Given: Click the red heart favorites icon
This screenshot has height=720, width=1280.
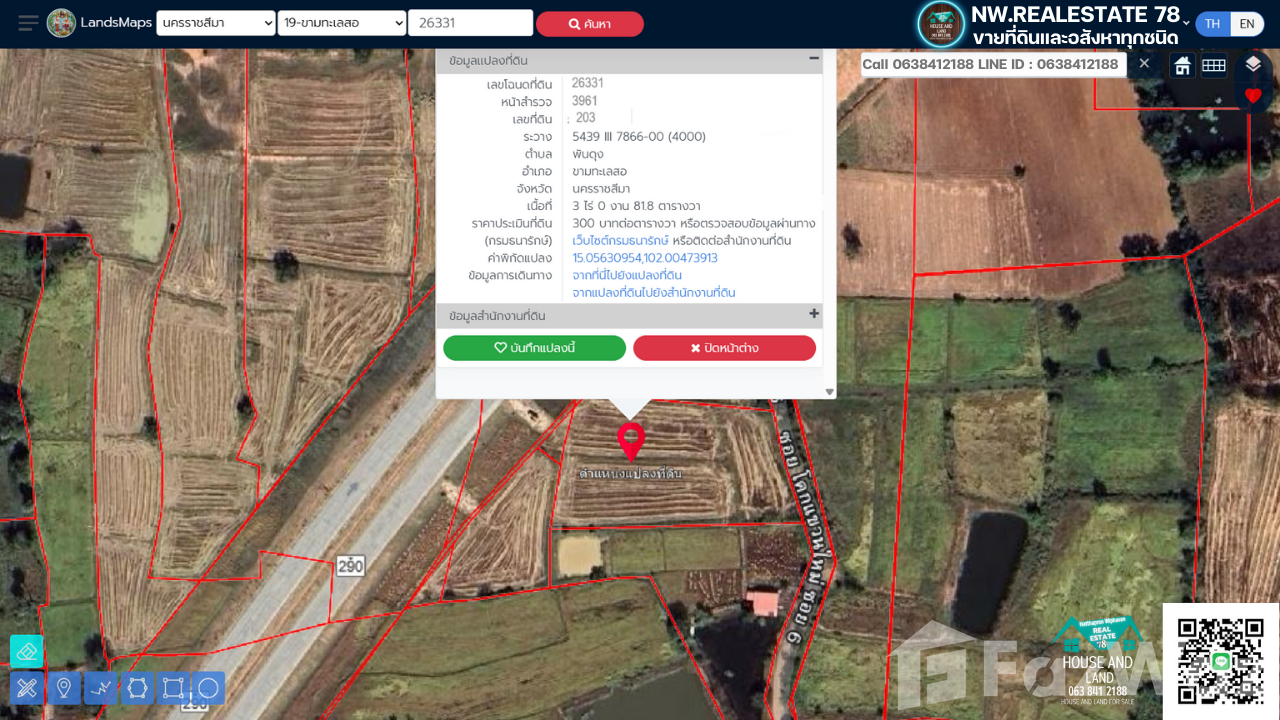Looking at the screenshot, I should click(1253, 96).
